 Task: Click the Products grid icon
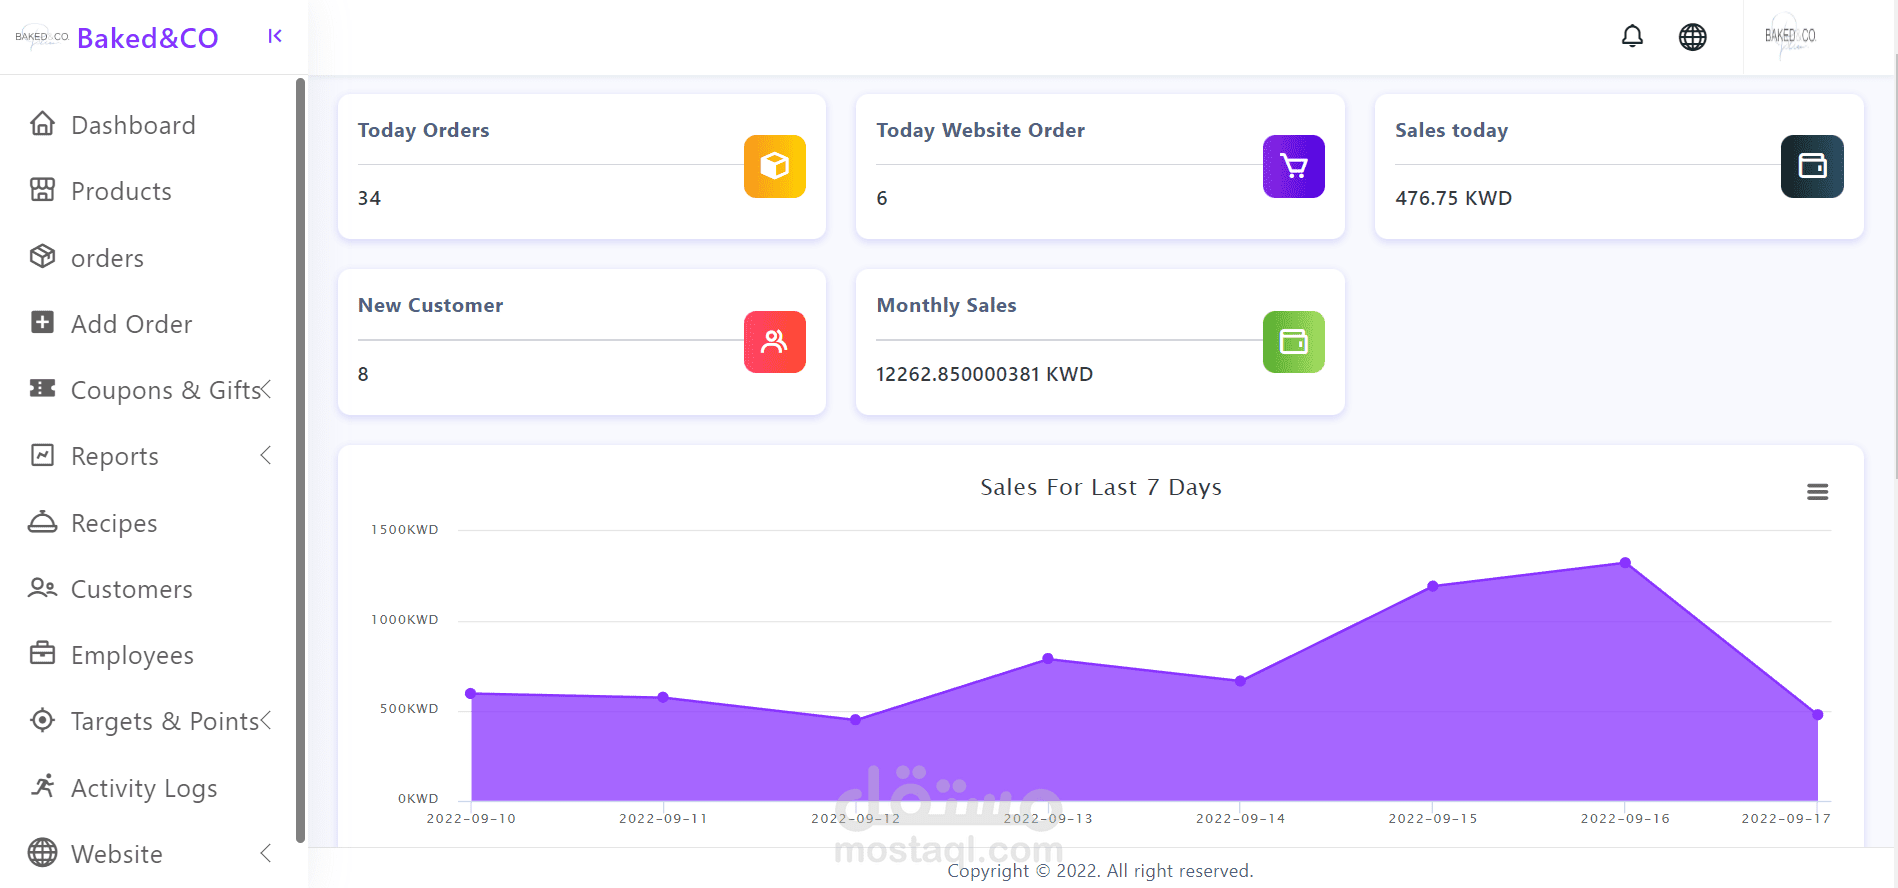(x=42, y=190)
